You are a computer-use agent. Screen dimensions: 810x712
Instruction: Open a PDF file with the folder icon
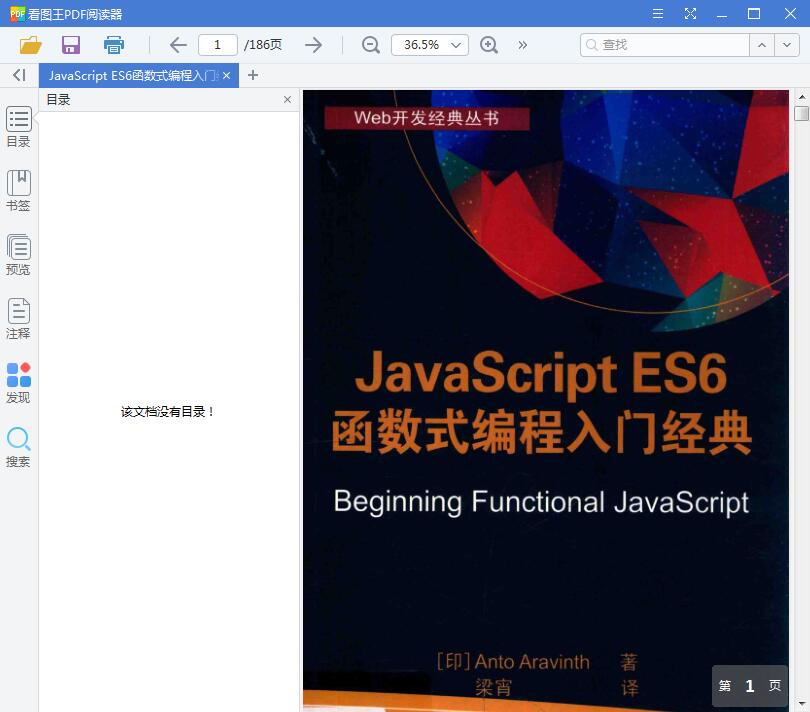[30, 45]
